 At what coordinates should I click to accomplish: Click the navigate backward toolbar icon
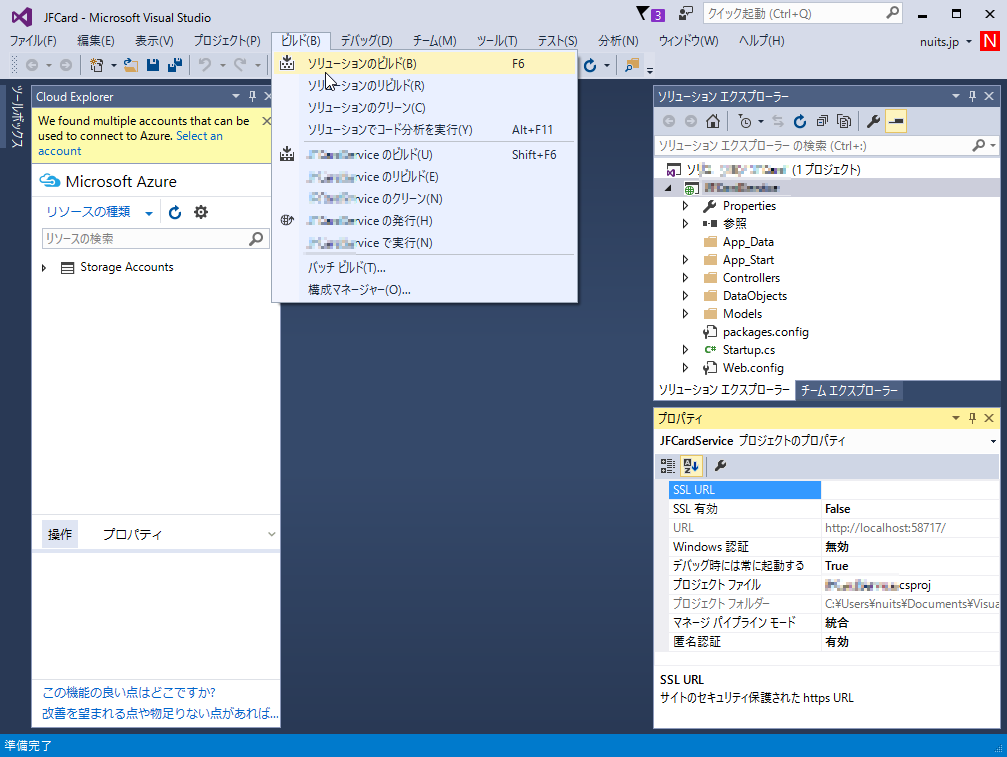31,65
